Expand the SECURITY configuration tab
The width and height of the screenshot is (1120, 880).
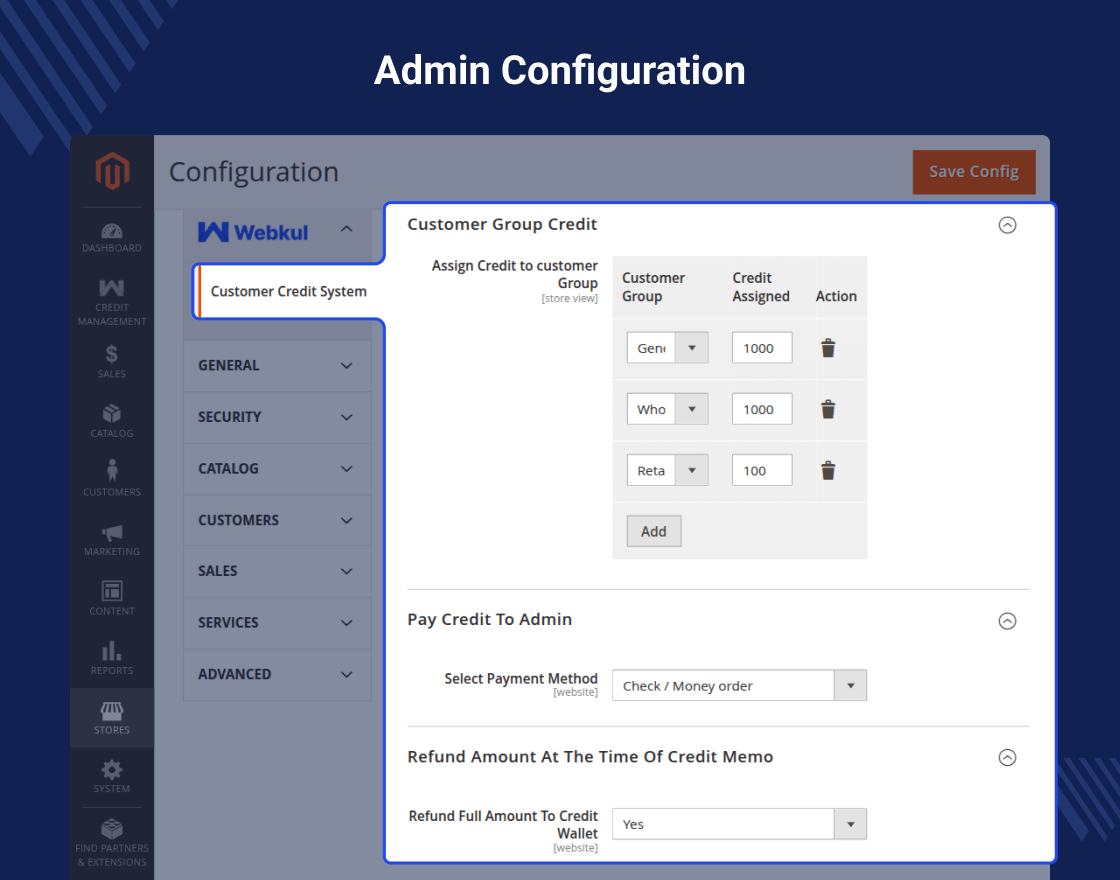click(x=276, y=417)
